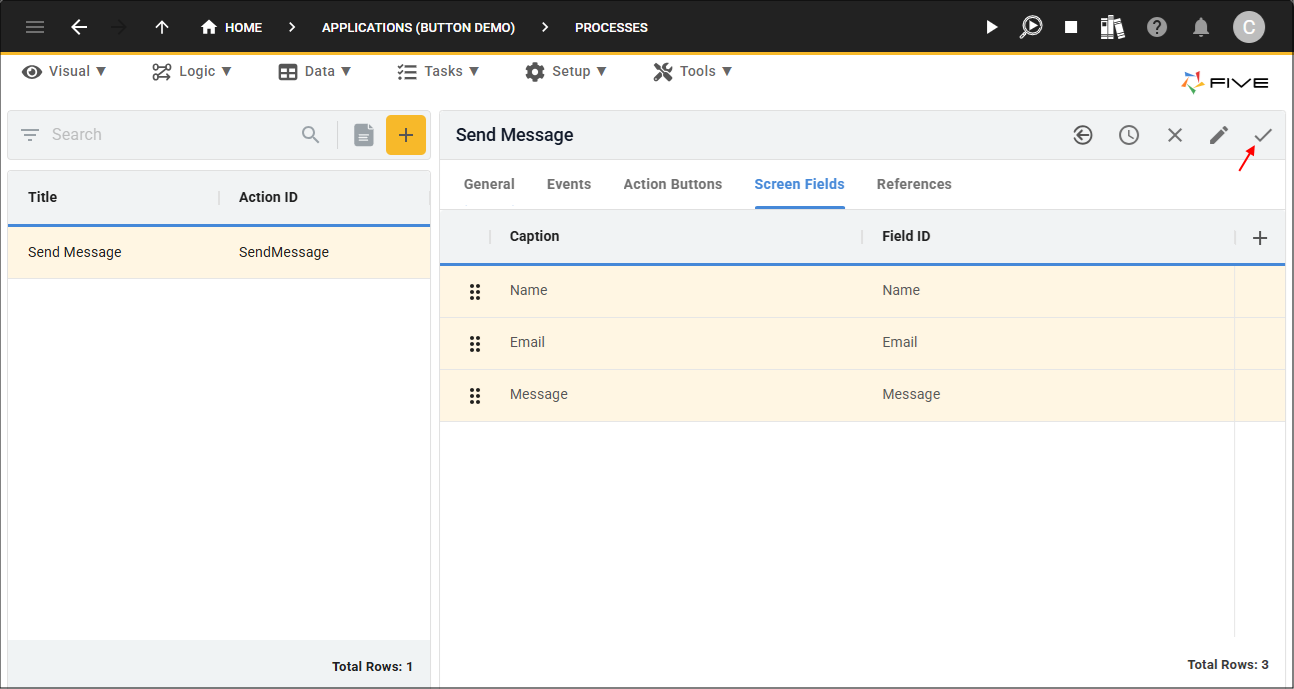Viewport: 1294px width, 689px height.
Task: Click the circled back arrow icon
Action: coord(1083,135)
